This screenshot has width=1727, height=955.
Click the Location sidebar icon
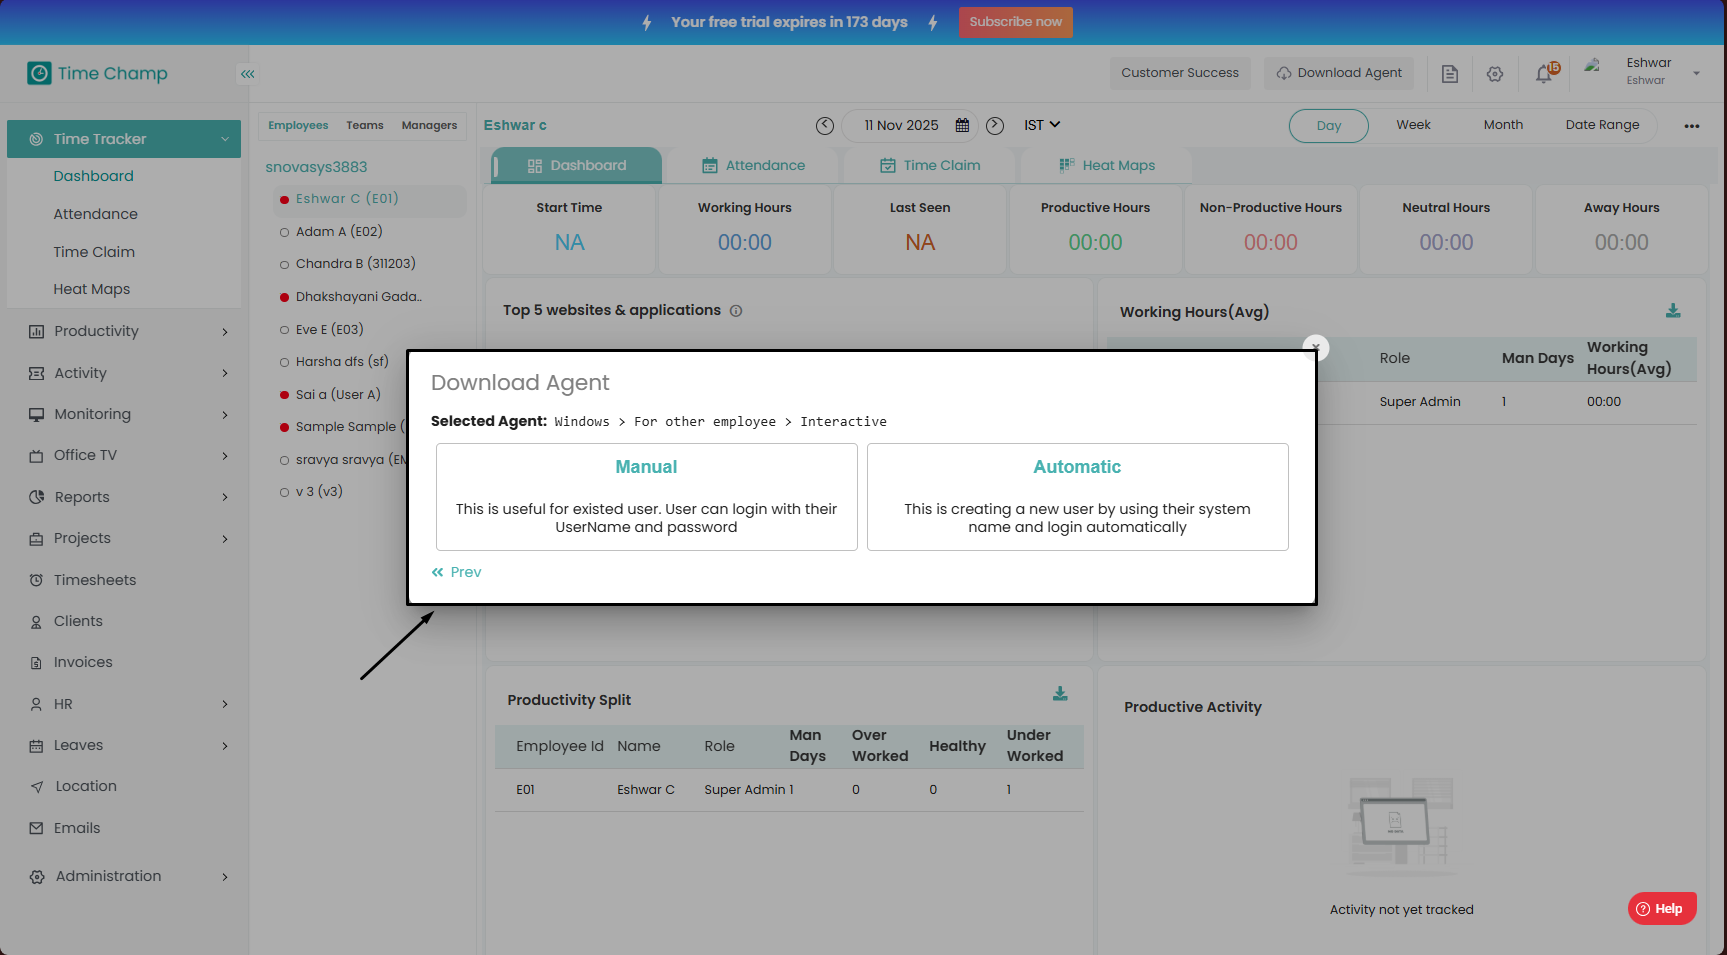(x=37, y=787)
